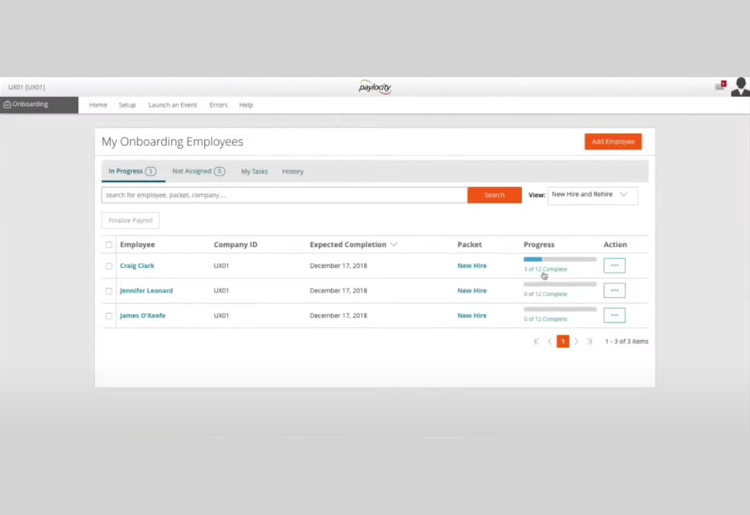
Task: Open action menu for Jennifer Leonard
Action: tap(614, 291)
